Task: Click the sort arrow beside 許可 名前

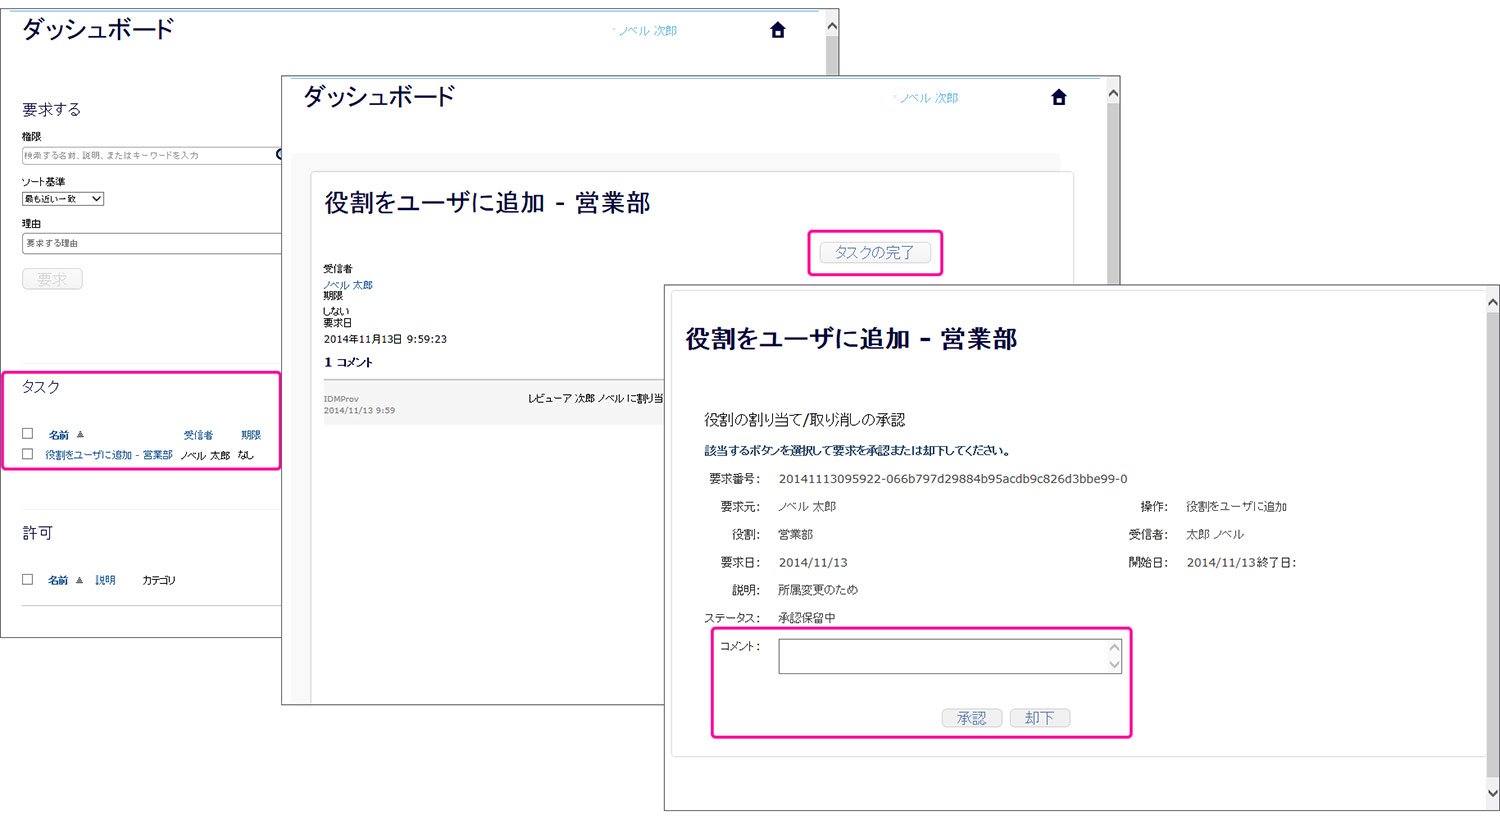Action: (x=79, y=580)
